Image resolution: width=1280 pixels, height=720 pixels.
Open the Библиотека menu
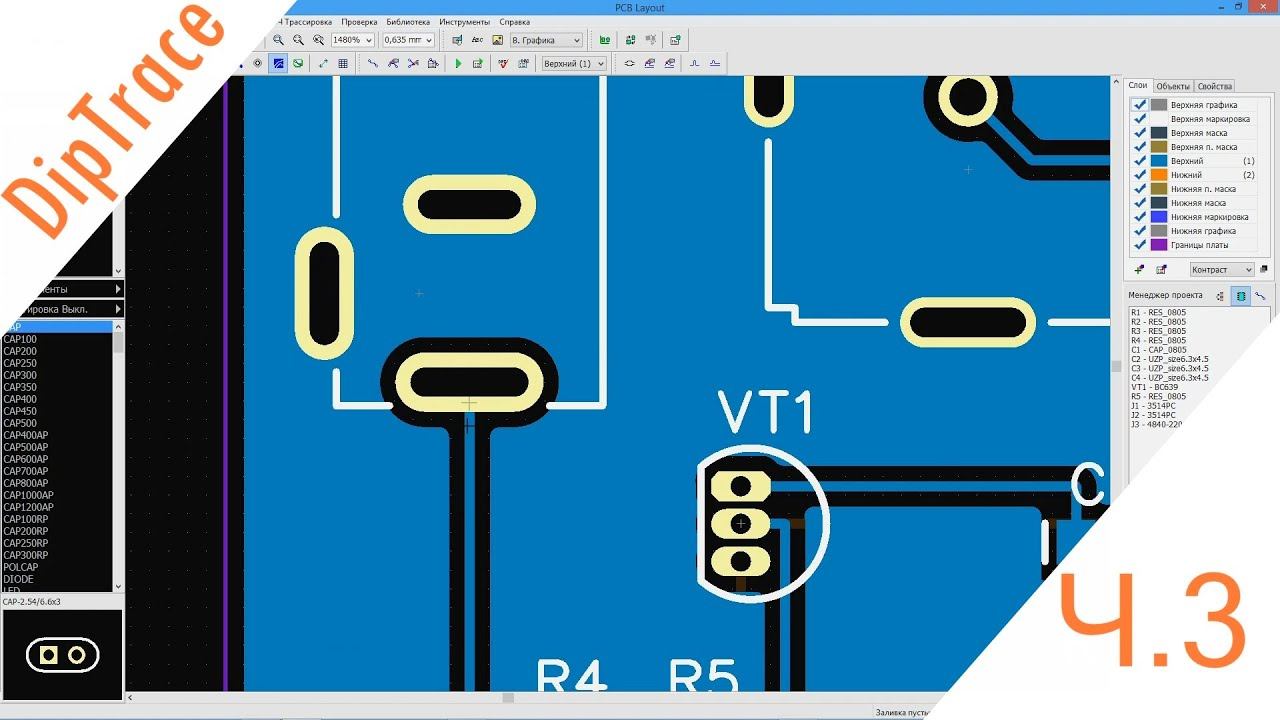408,21
